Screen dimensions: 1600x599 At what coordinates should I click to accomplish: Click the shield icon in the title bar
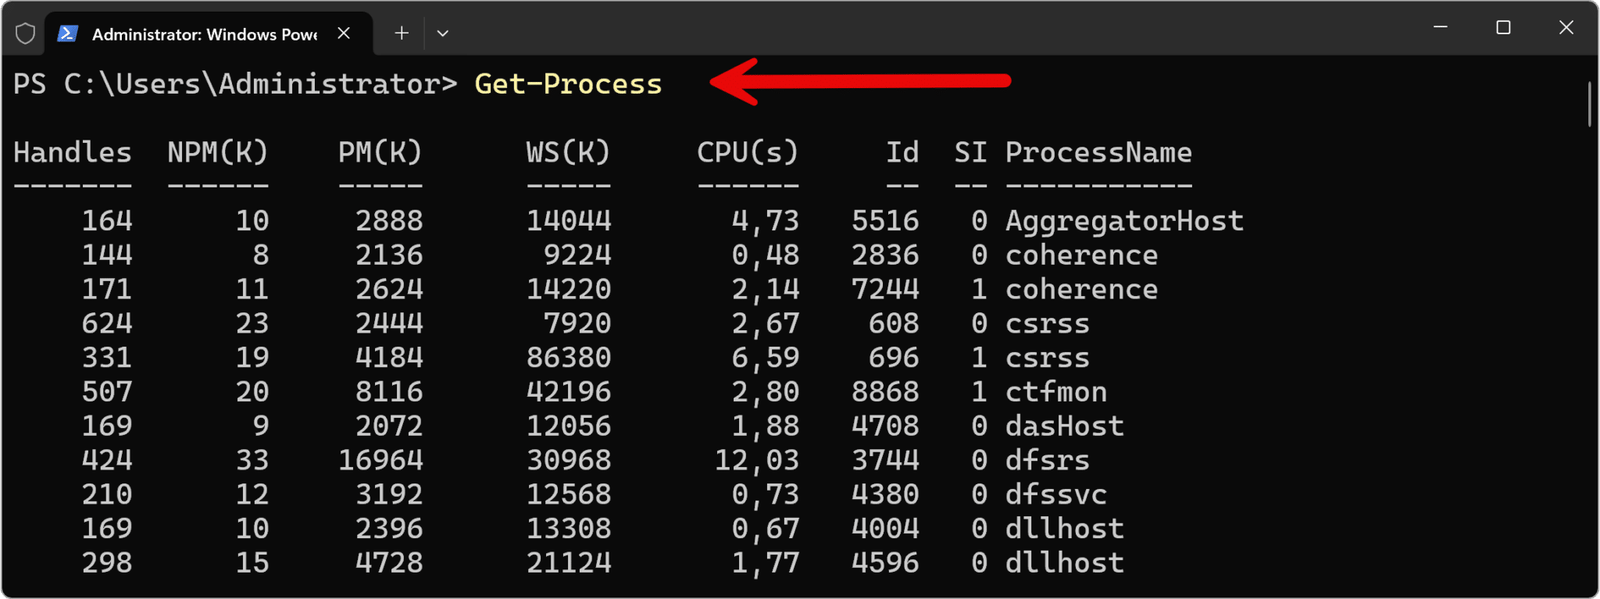(24, 31)
